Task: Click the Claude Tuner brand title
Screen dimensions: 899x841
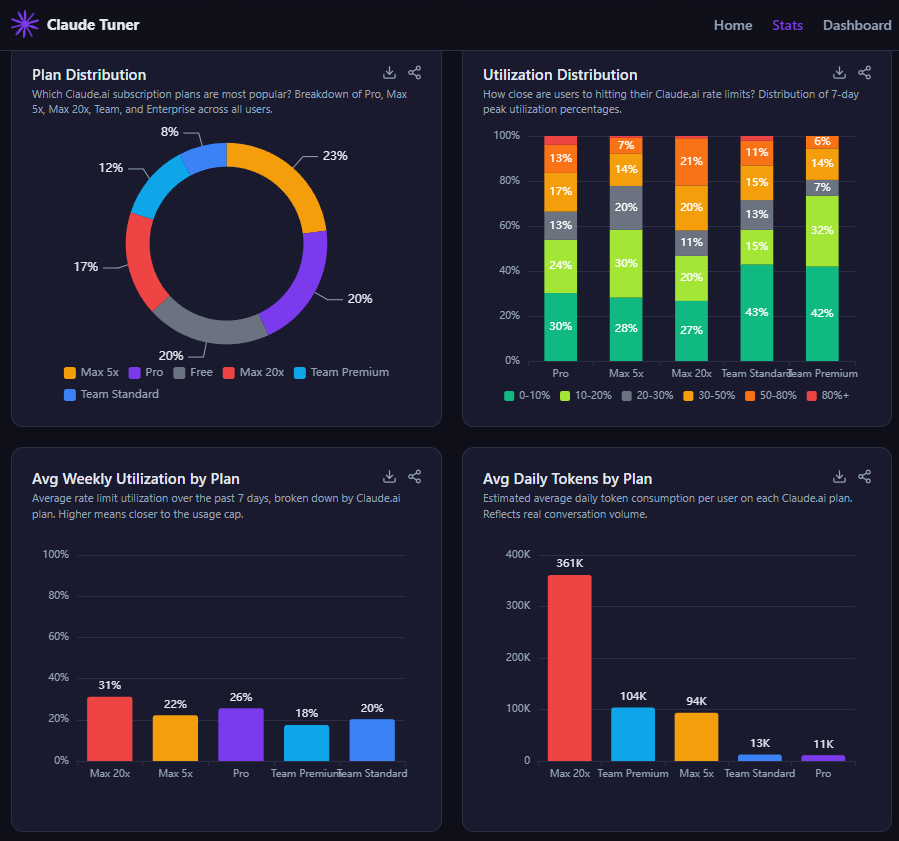Action: [93, 25]
